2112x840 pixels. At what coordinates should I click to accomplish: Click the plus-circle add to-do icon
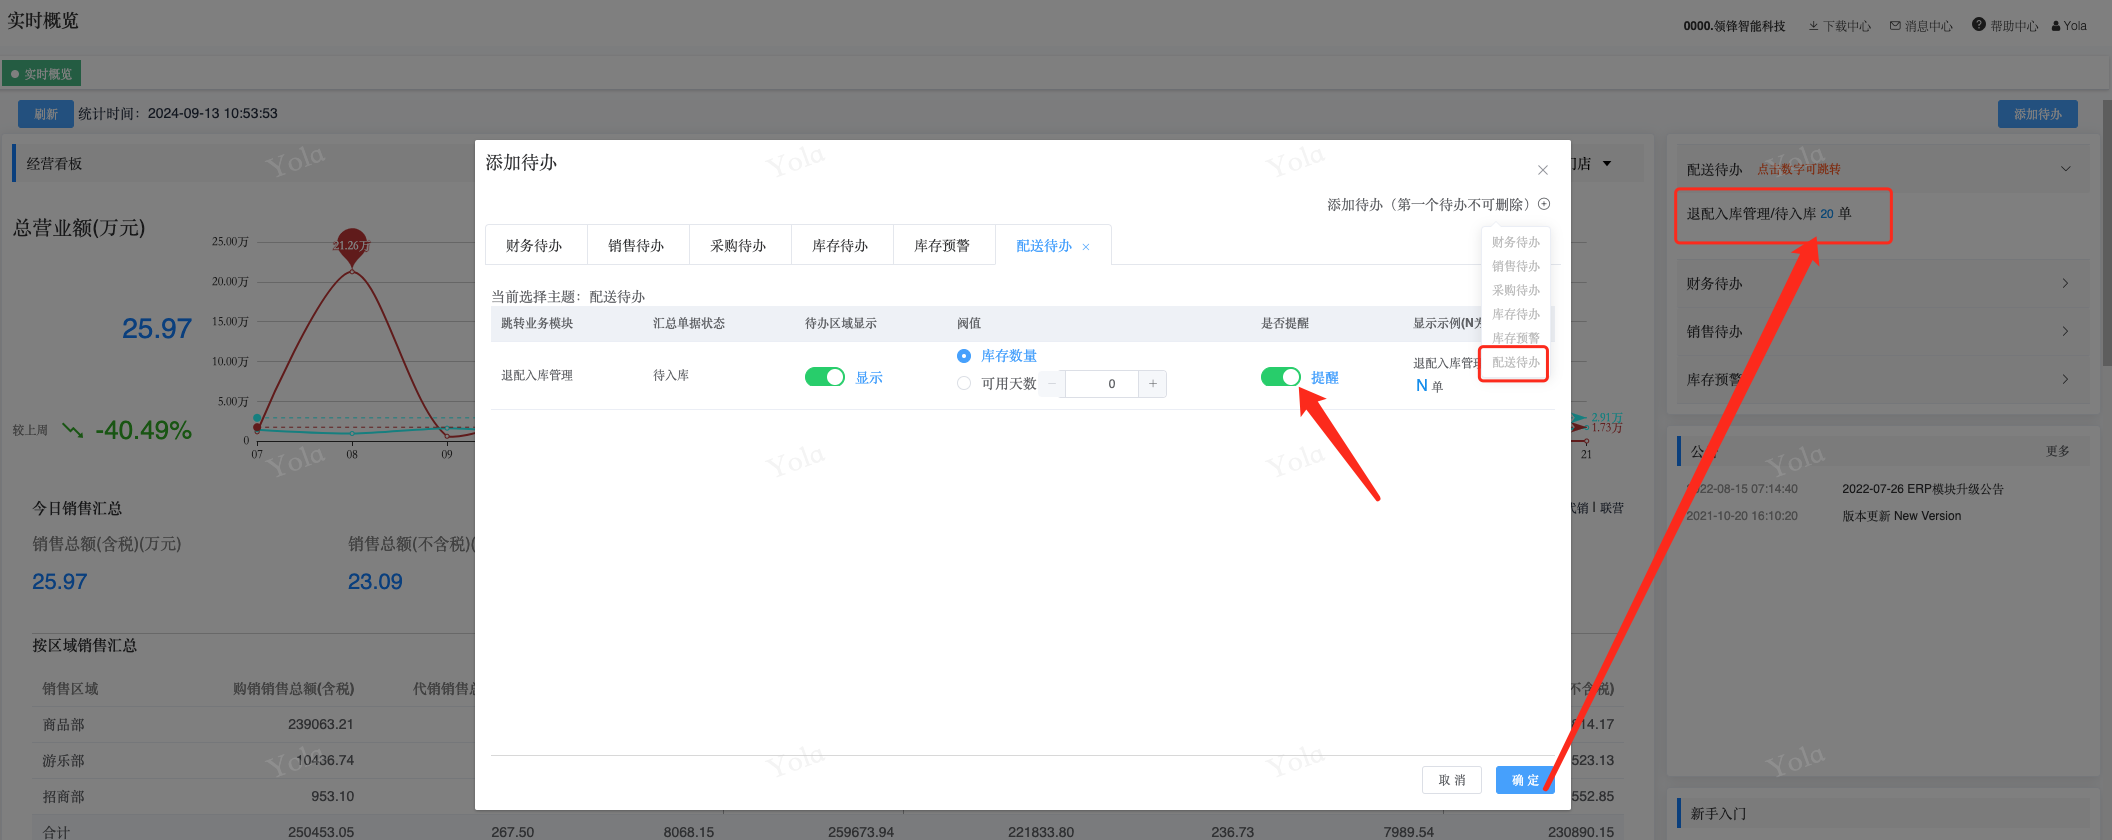(x=1544, y=204)
